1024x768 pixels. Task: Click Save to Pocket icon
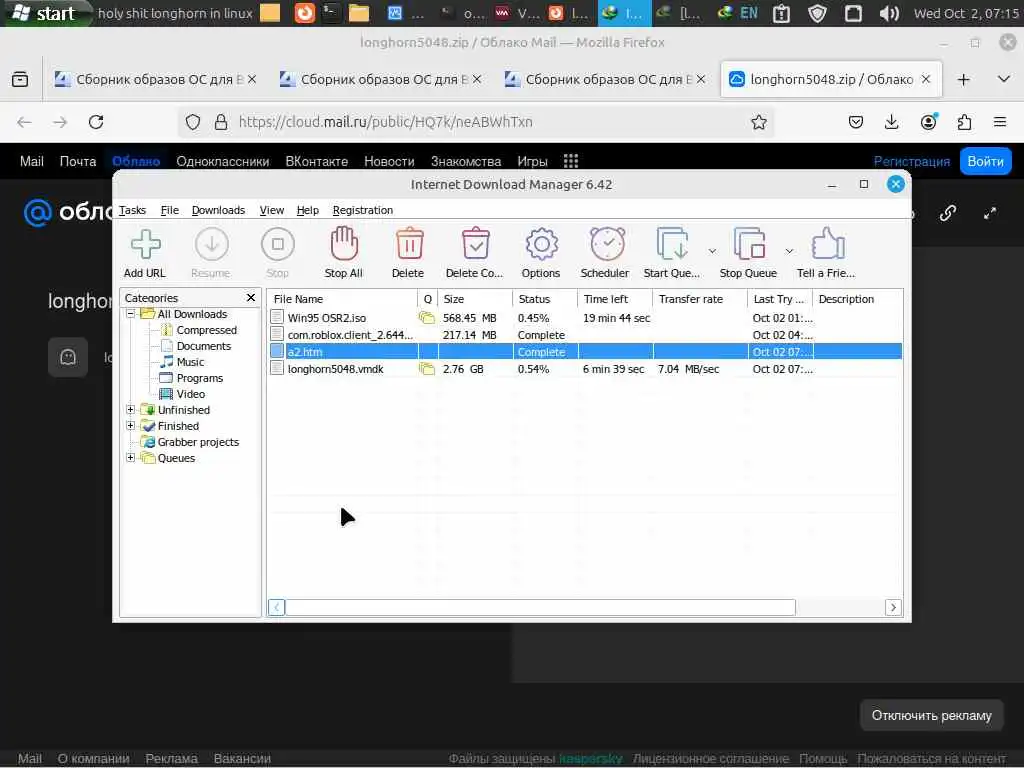(856, 122)
